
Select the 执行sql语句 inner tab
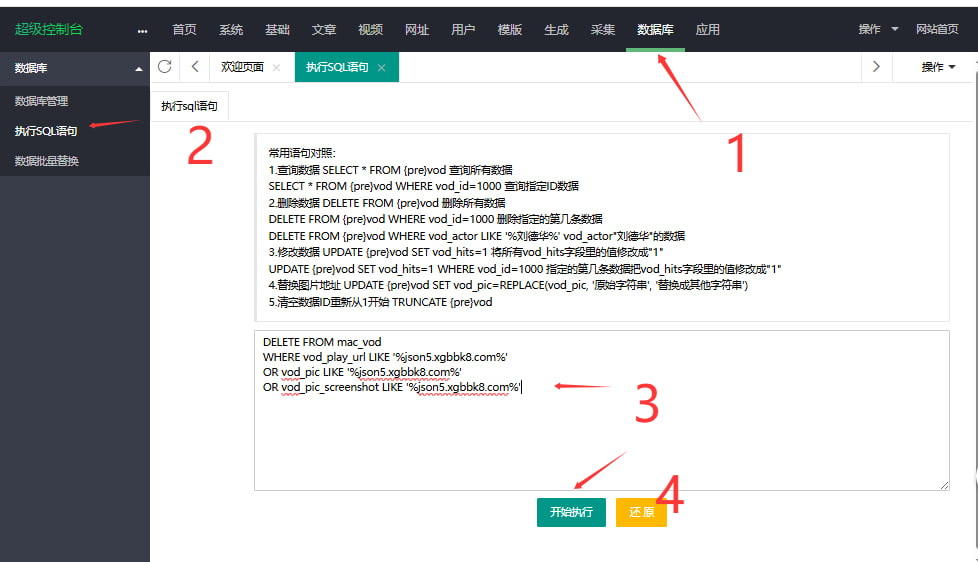tap(189, 106)
